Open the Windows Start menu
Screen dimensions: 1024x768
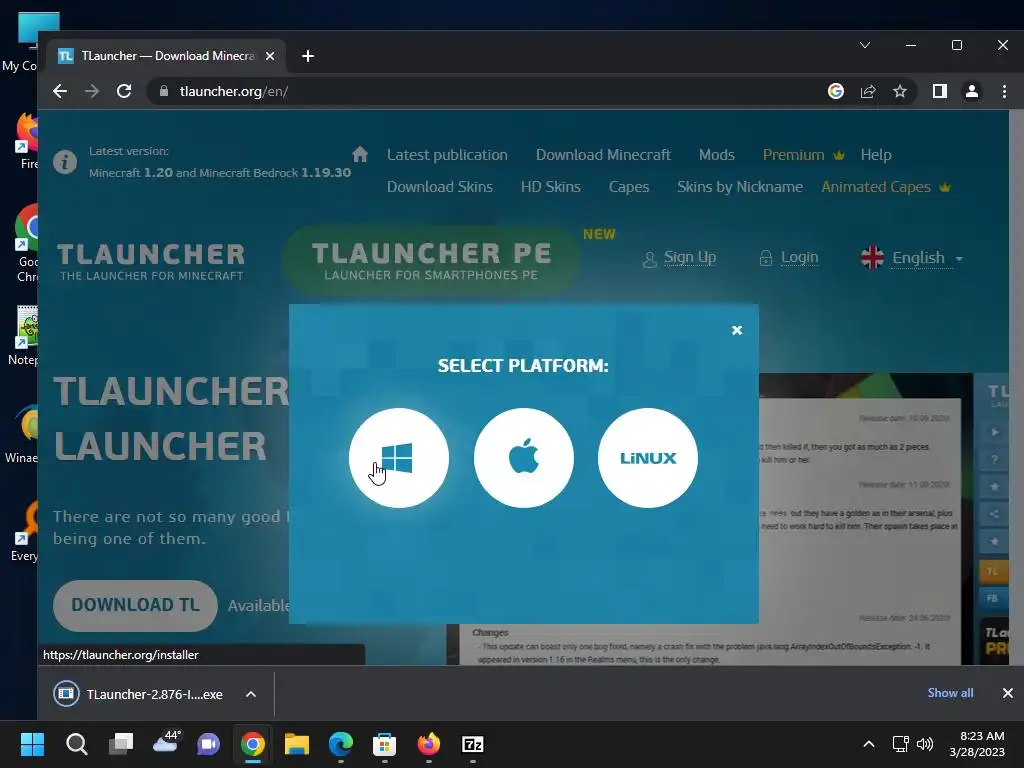click(32, 744)
